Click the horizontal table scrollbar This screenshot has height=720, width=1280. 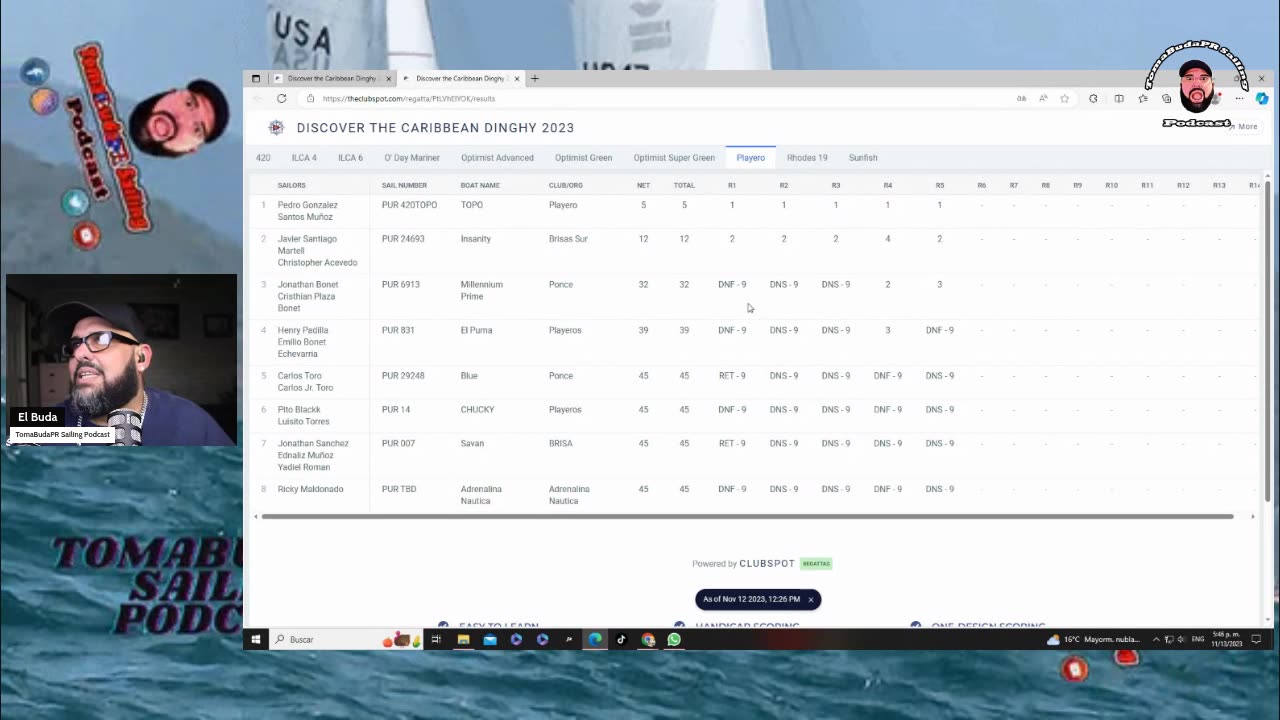click(x=748, y=516)
